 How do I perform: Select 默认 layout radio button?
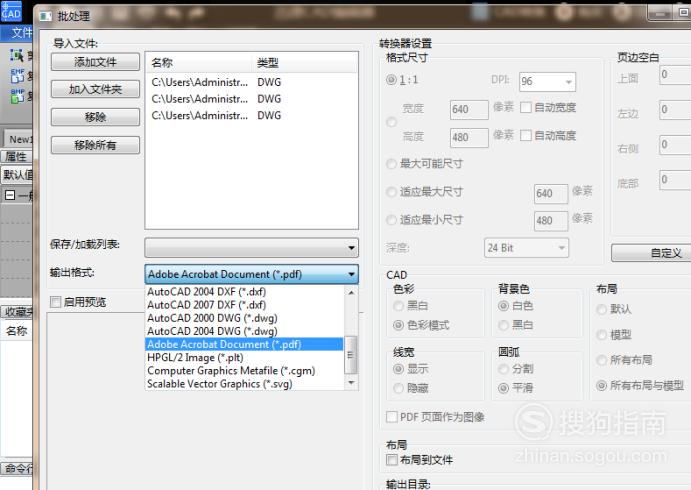pyautogui.click(x=602, y=309)
